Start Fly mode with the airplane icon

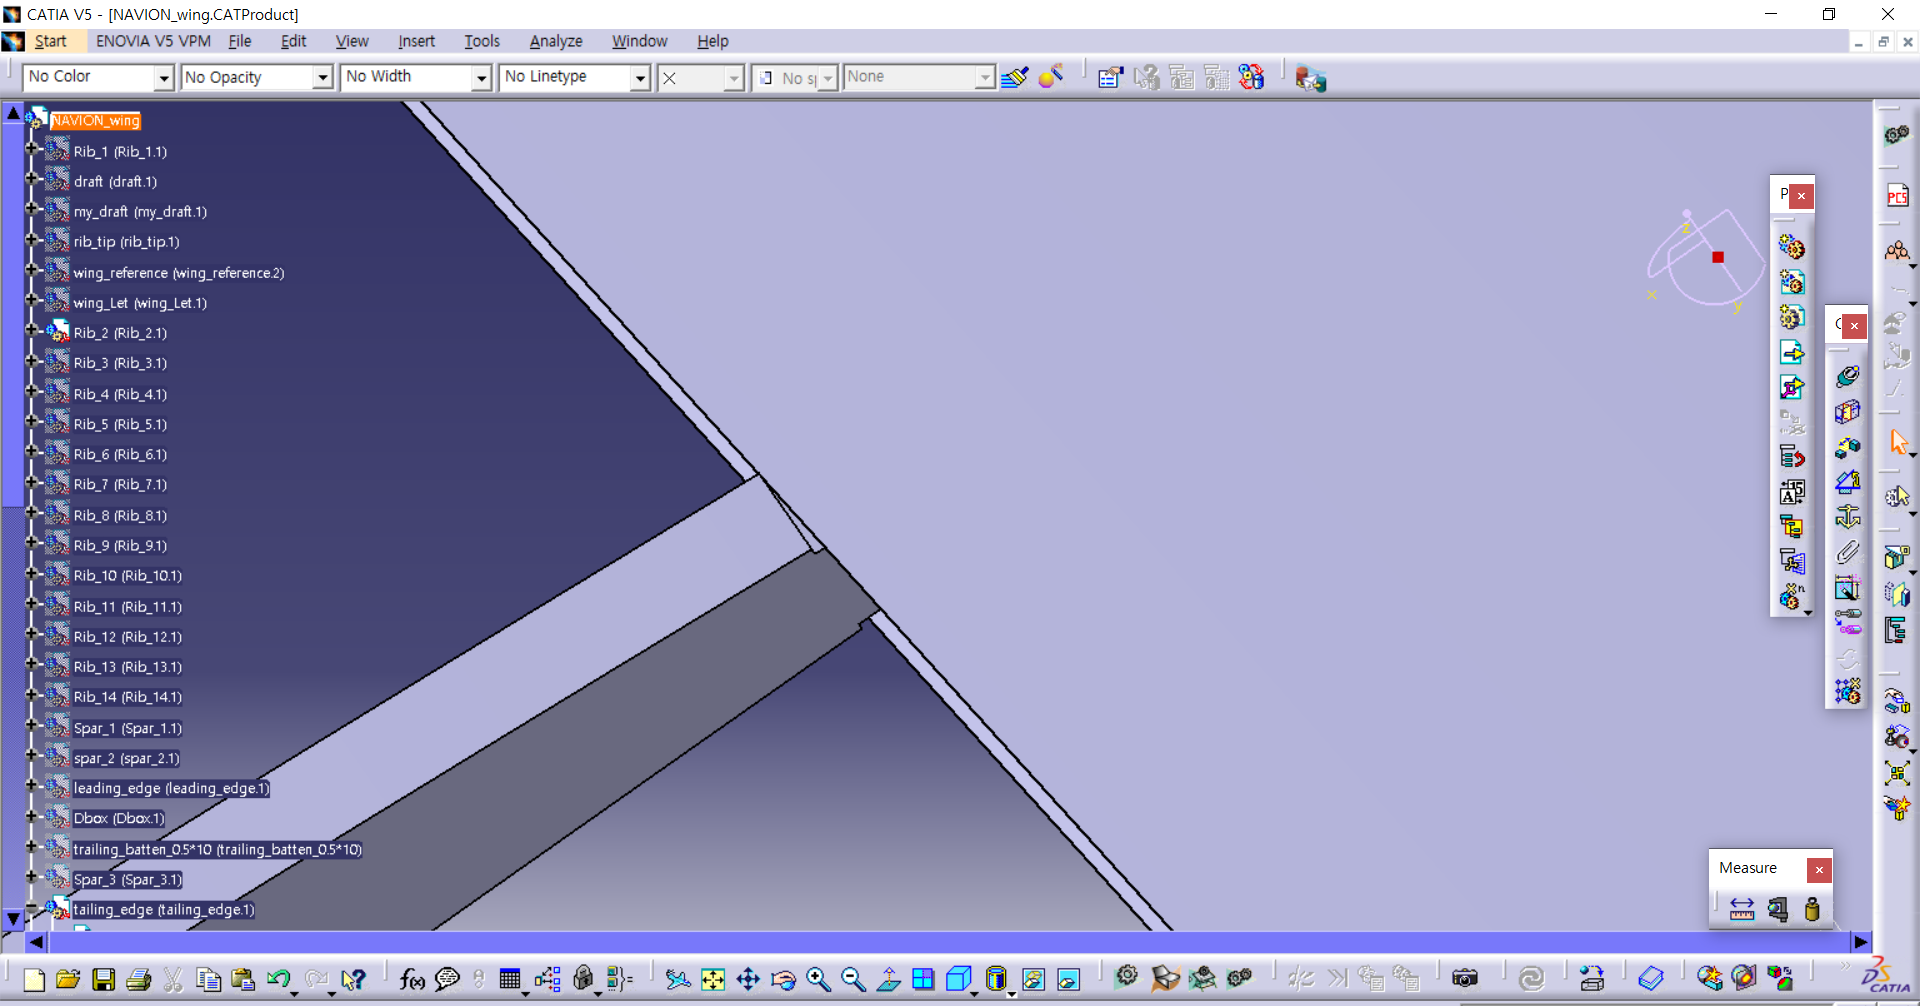coord(678,979)
